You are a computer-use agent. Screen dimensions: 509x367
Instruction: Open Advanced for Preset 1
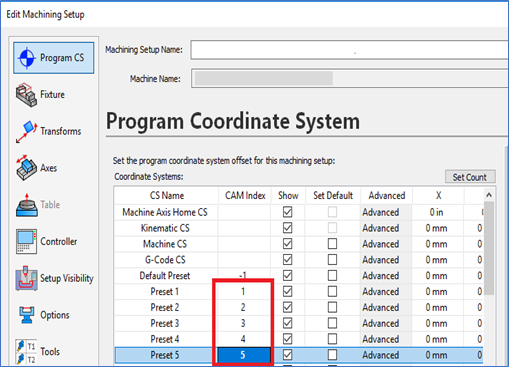(x=386, y=292)
